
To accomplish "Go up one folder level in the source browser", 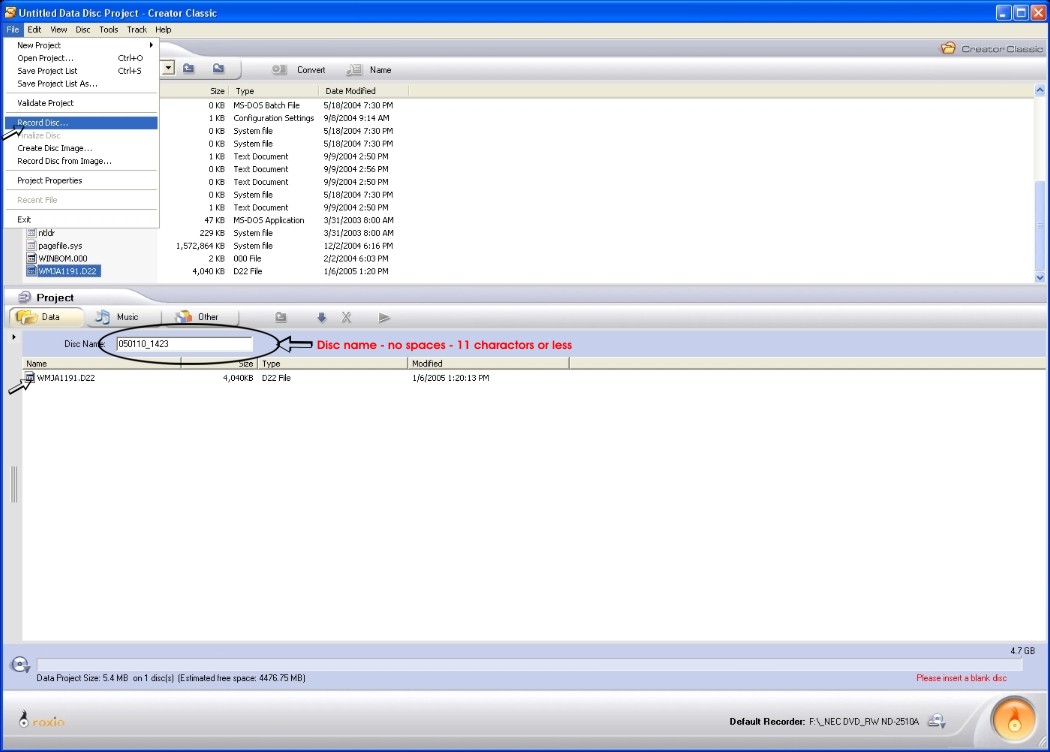I will 189,68.
